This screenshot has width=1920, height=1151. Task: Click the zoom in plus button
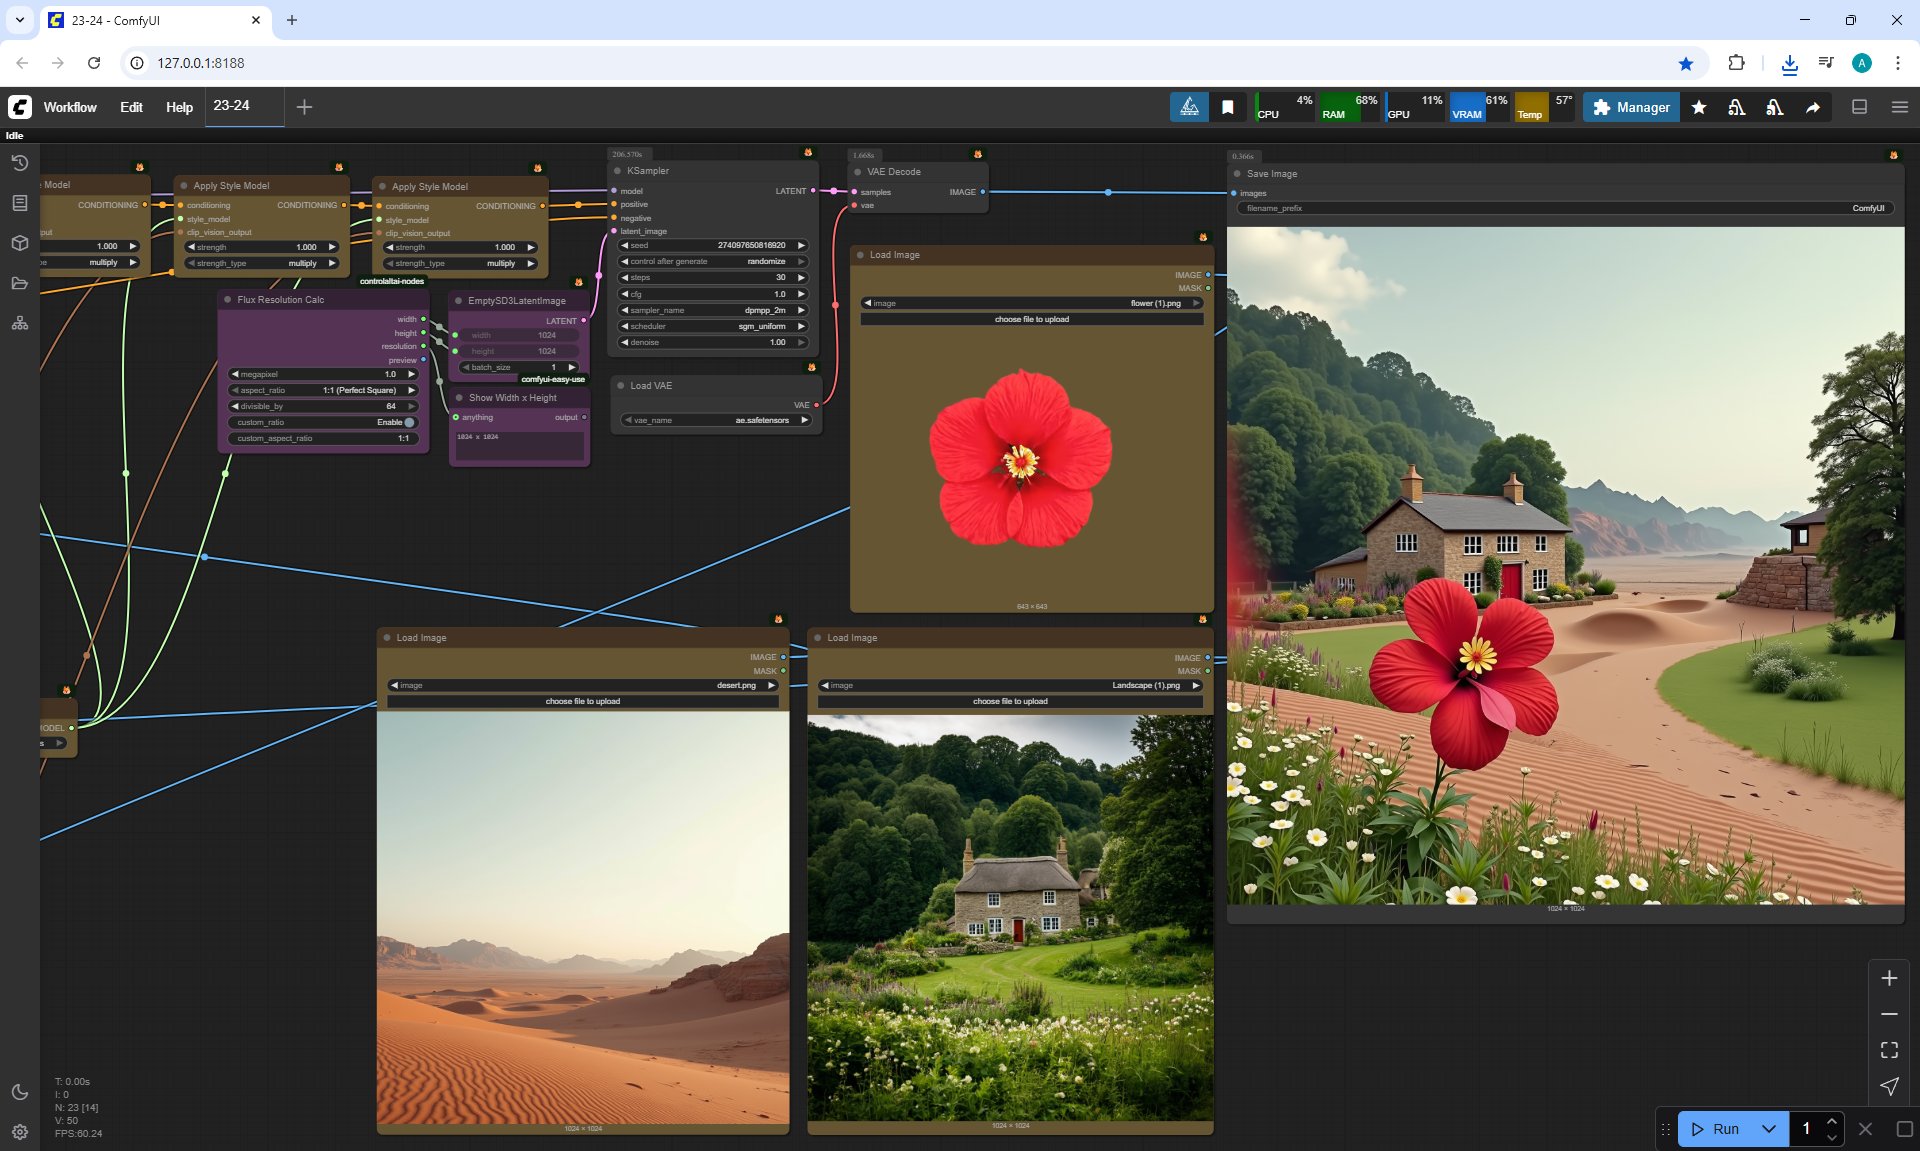pos(1889,978)
